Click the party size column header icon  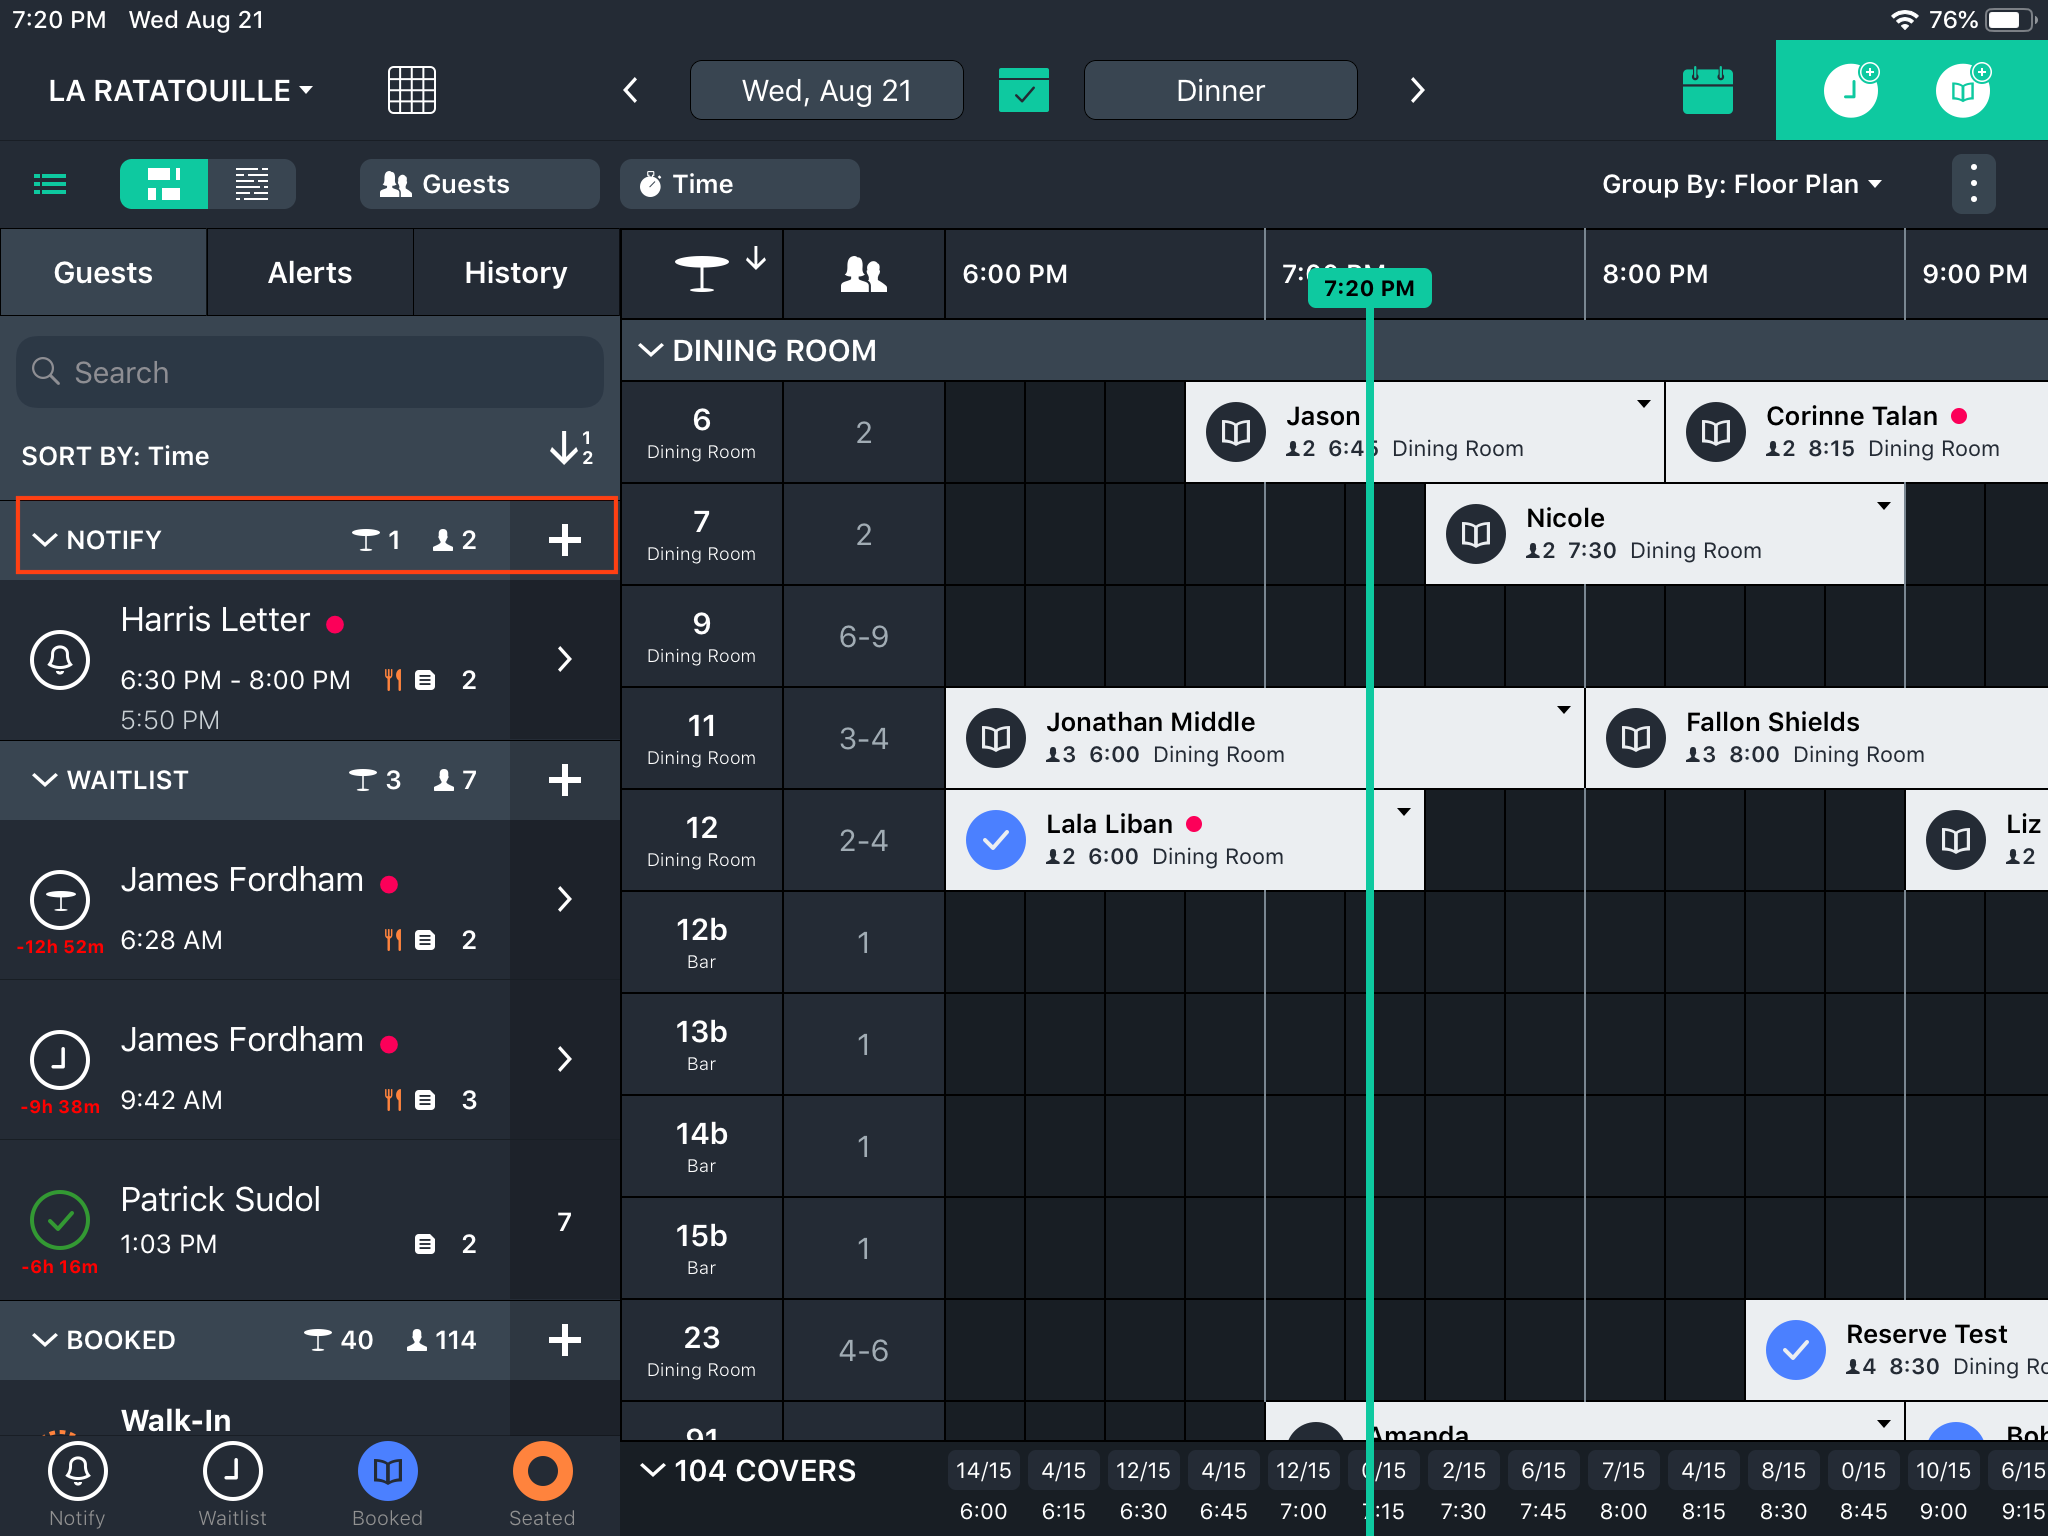(x=863, y=273)
